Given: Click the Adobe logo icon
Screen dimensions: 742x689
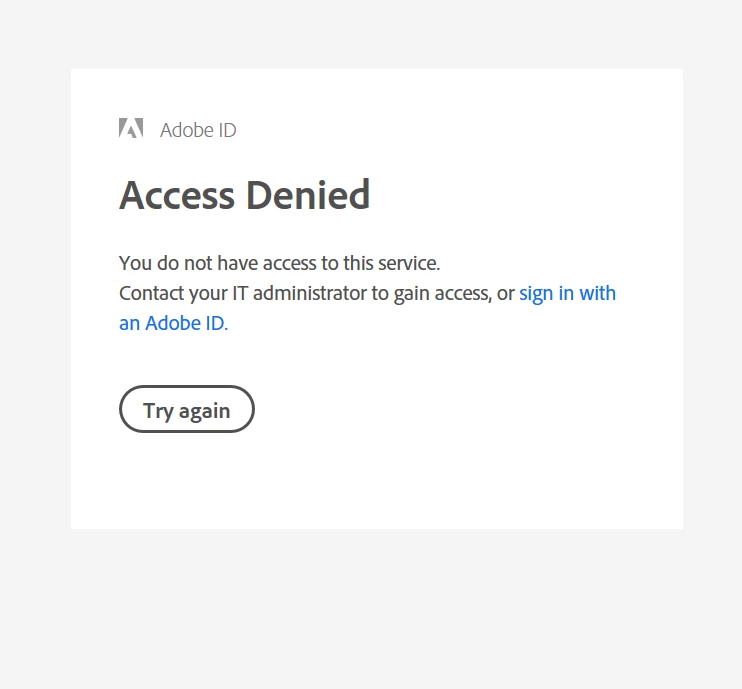Looking at the screenshot, I should pyautogui.click(x=131, y=128).
